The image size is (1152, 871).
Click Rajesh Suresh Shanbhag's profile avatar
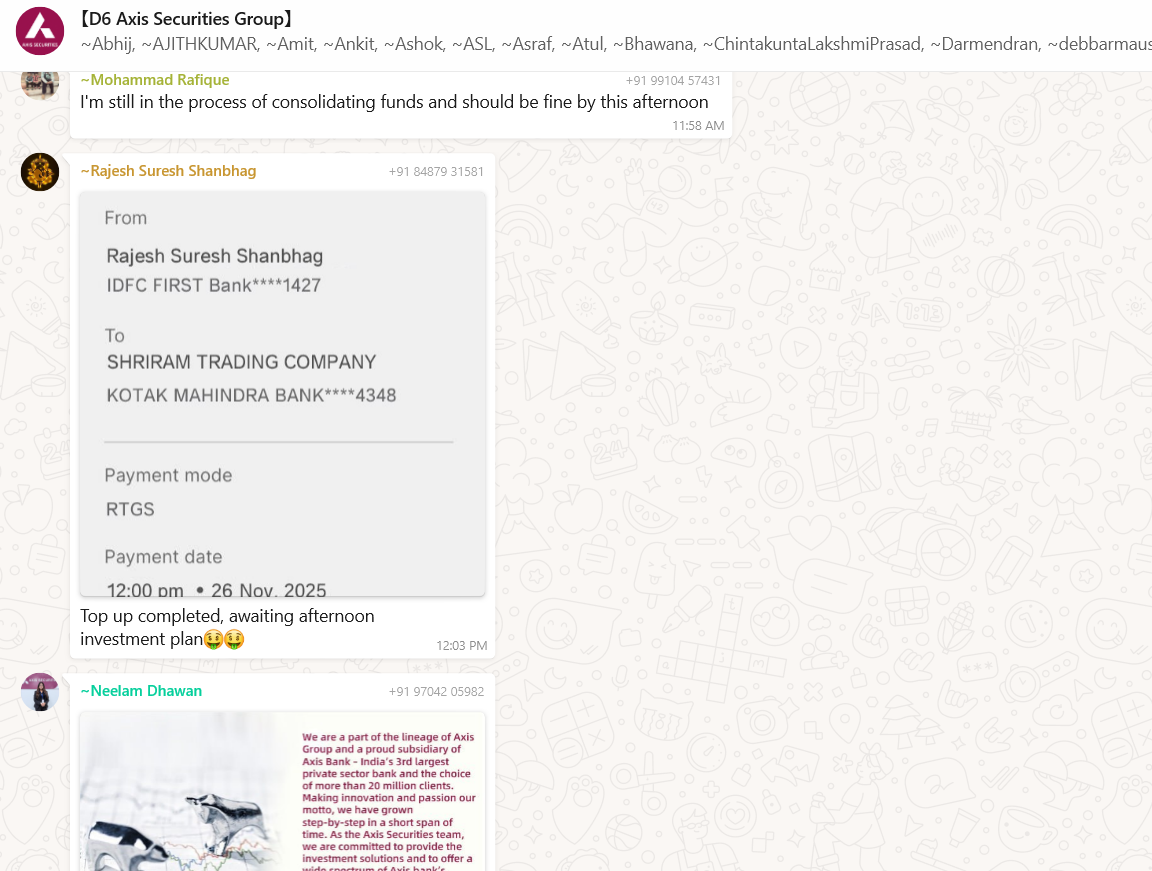point(40,172)
